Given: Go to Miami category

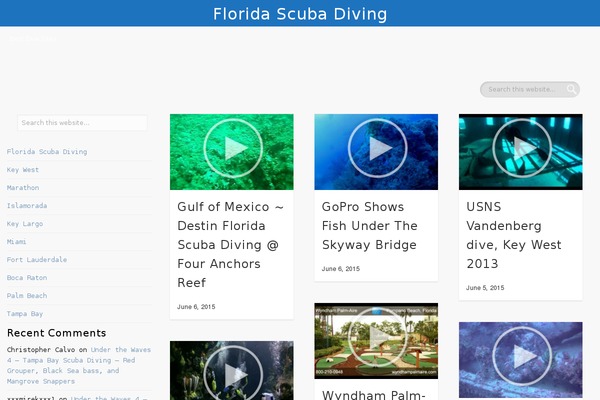Looking at the screenshot, I should (16, 242).
